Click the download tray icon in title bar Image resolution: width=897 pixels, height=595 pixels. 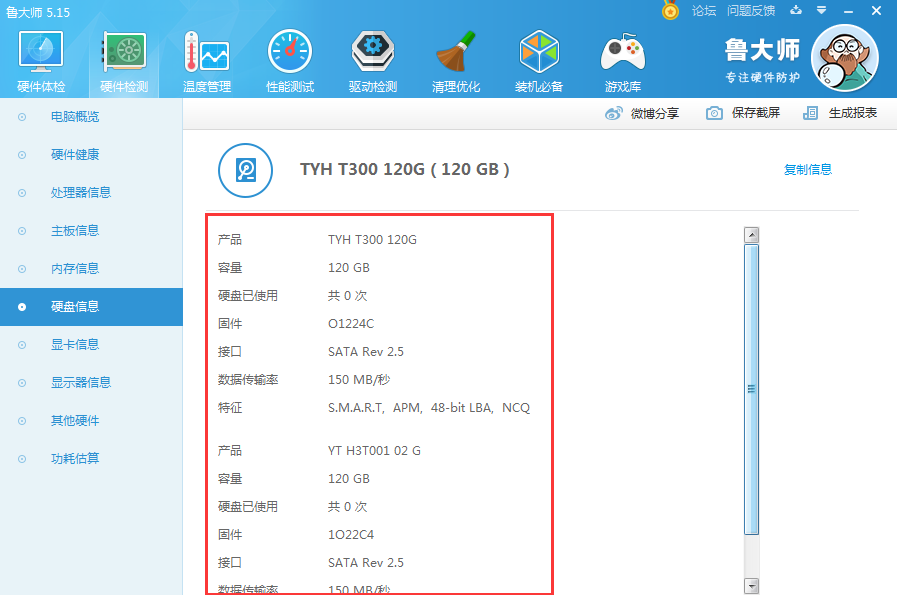point(796,10)
